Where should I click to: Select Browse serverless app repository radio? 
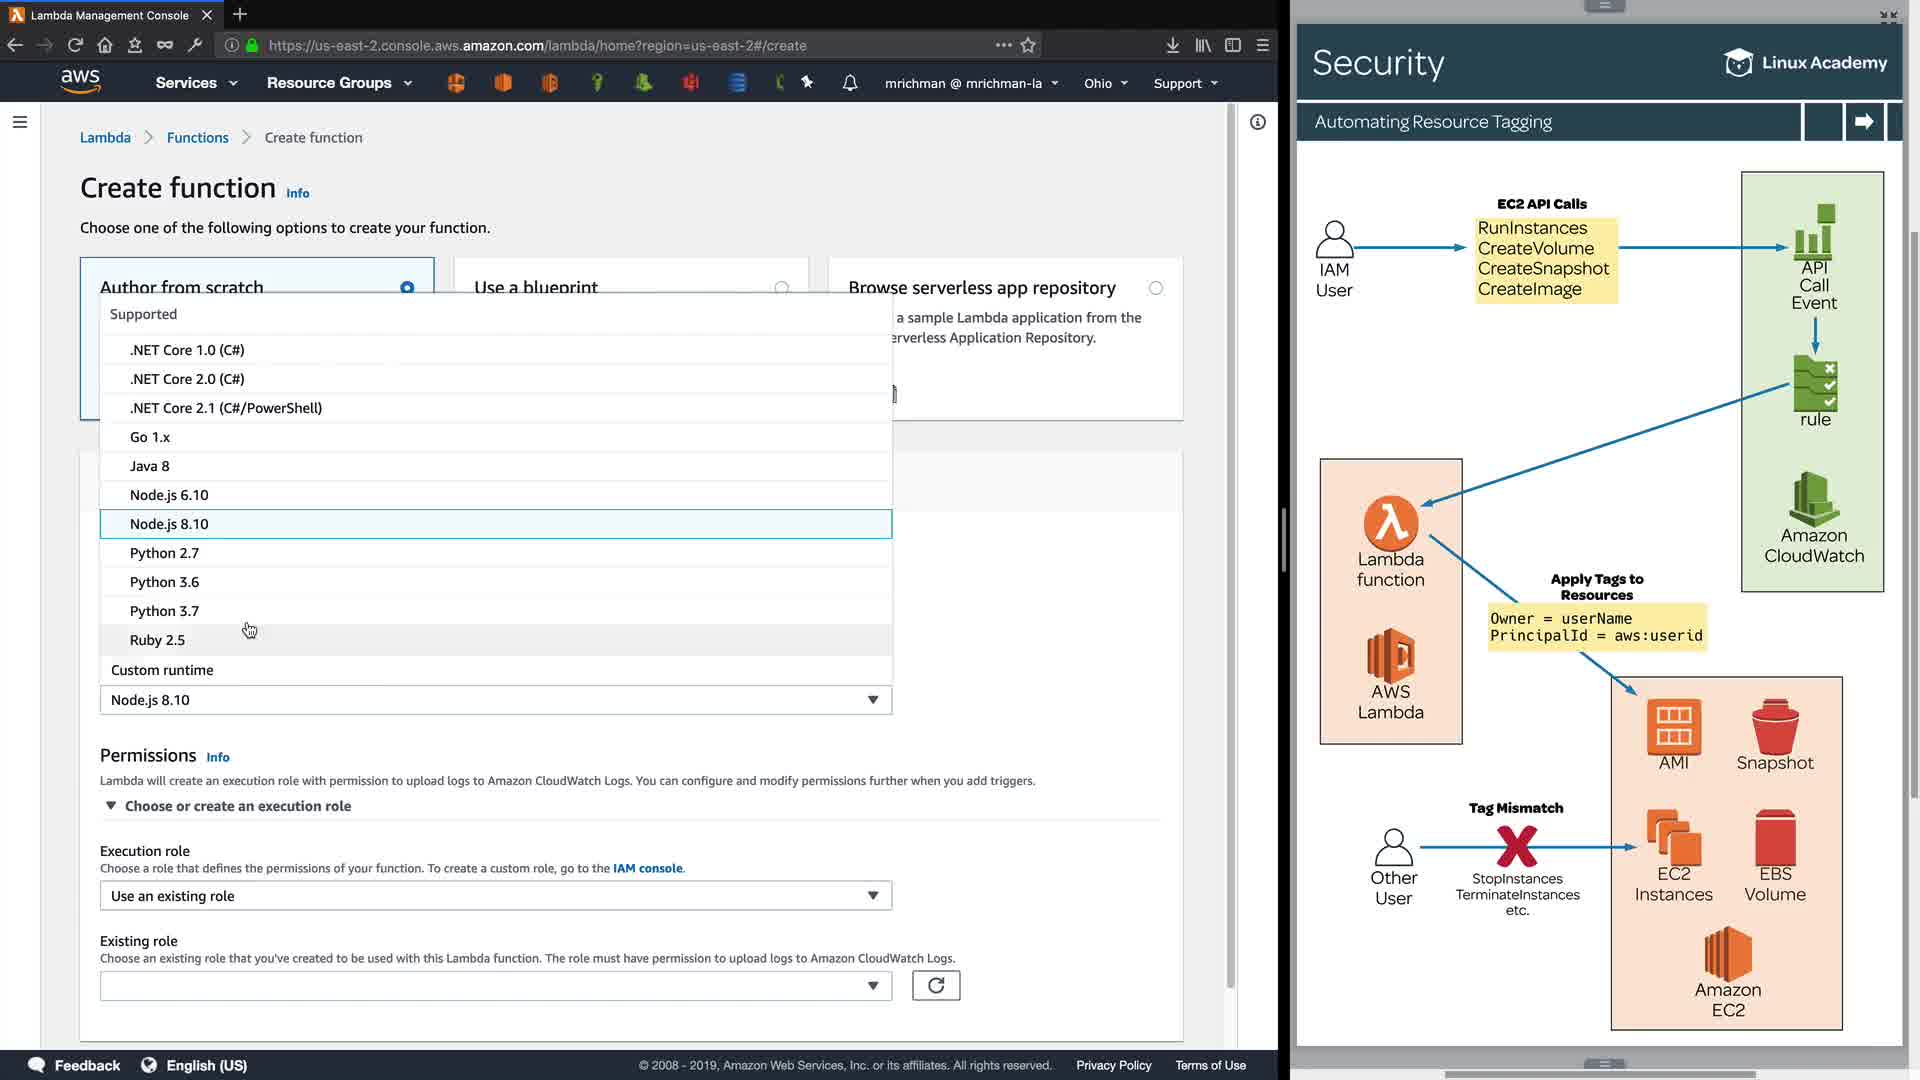[1156, 288]
